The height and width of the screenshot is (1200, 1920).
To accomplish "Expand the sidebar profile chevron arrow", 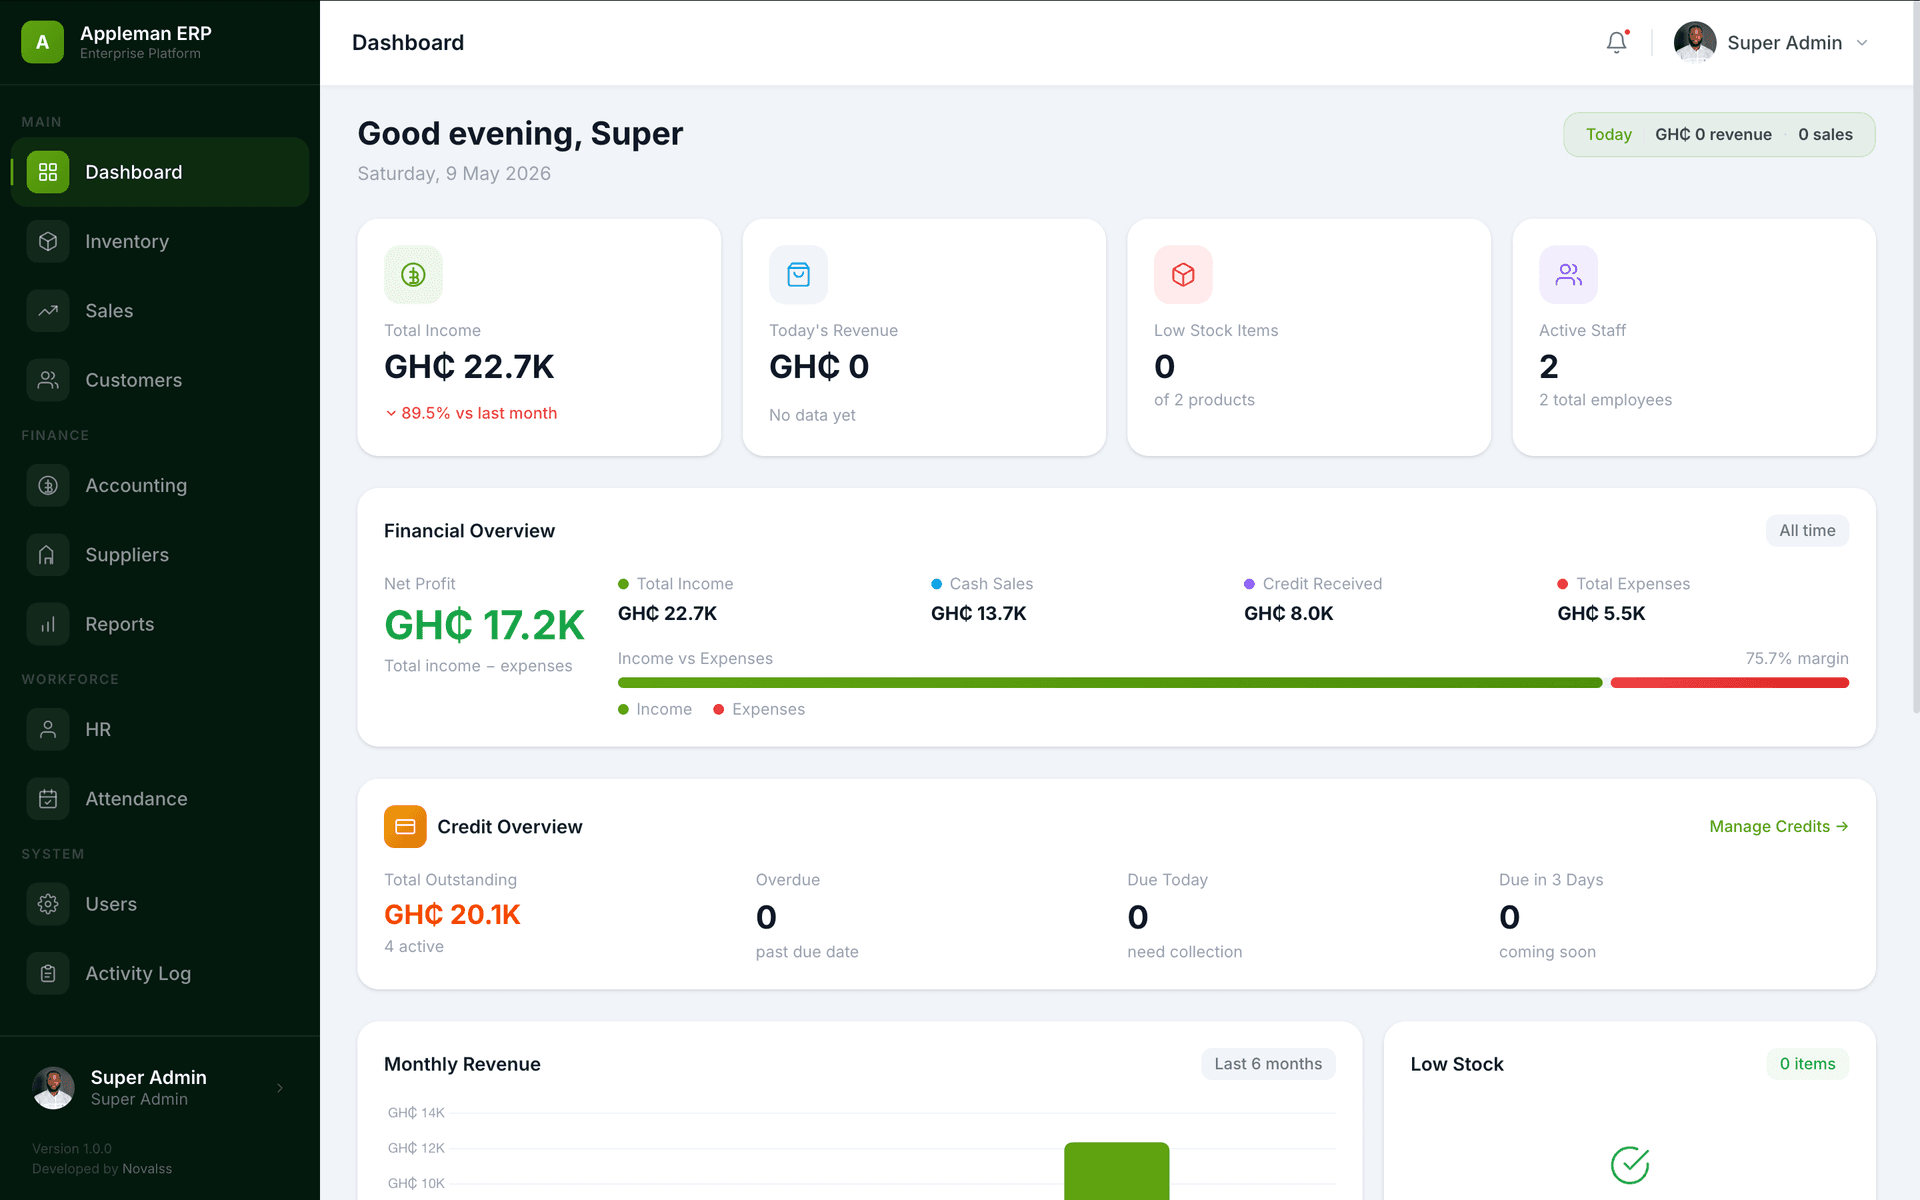I will pos(280,1088).
